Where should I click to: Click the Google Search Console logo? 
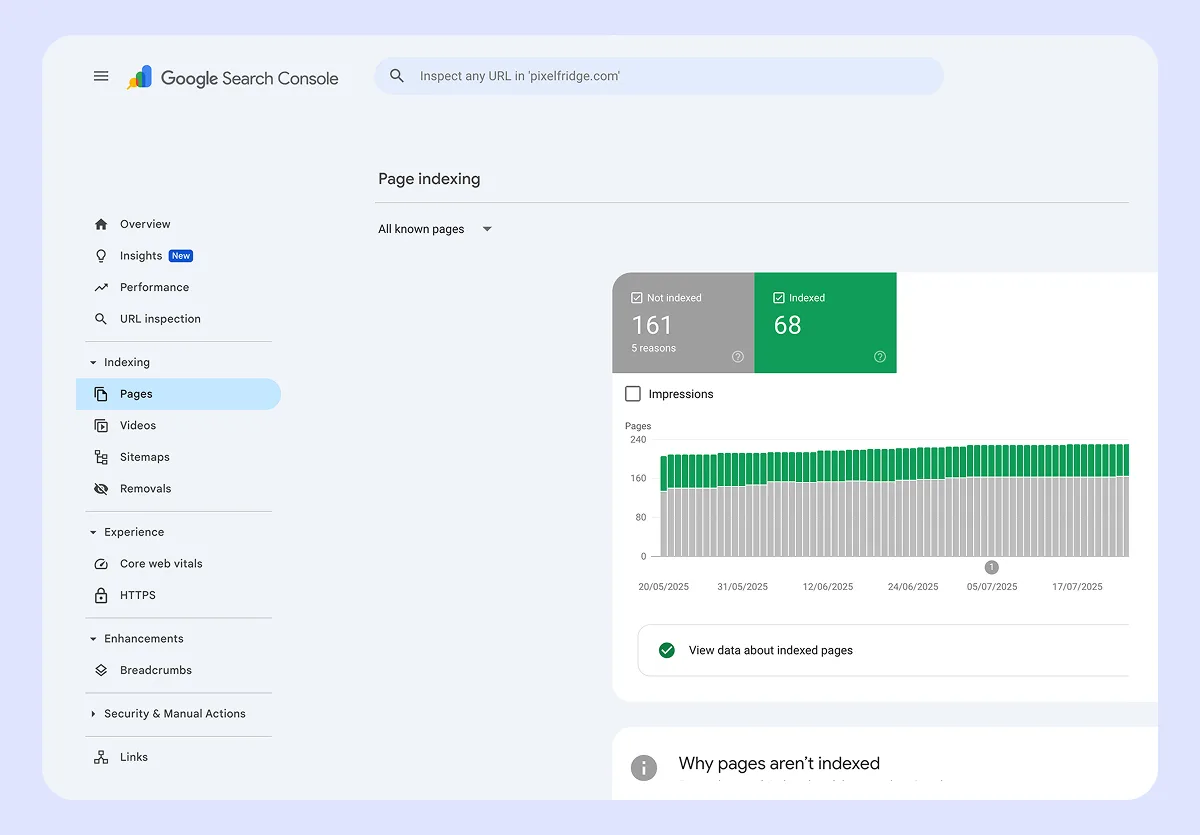232,78
